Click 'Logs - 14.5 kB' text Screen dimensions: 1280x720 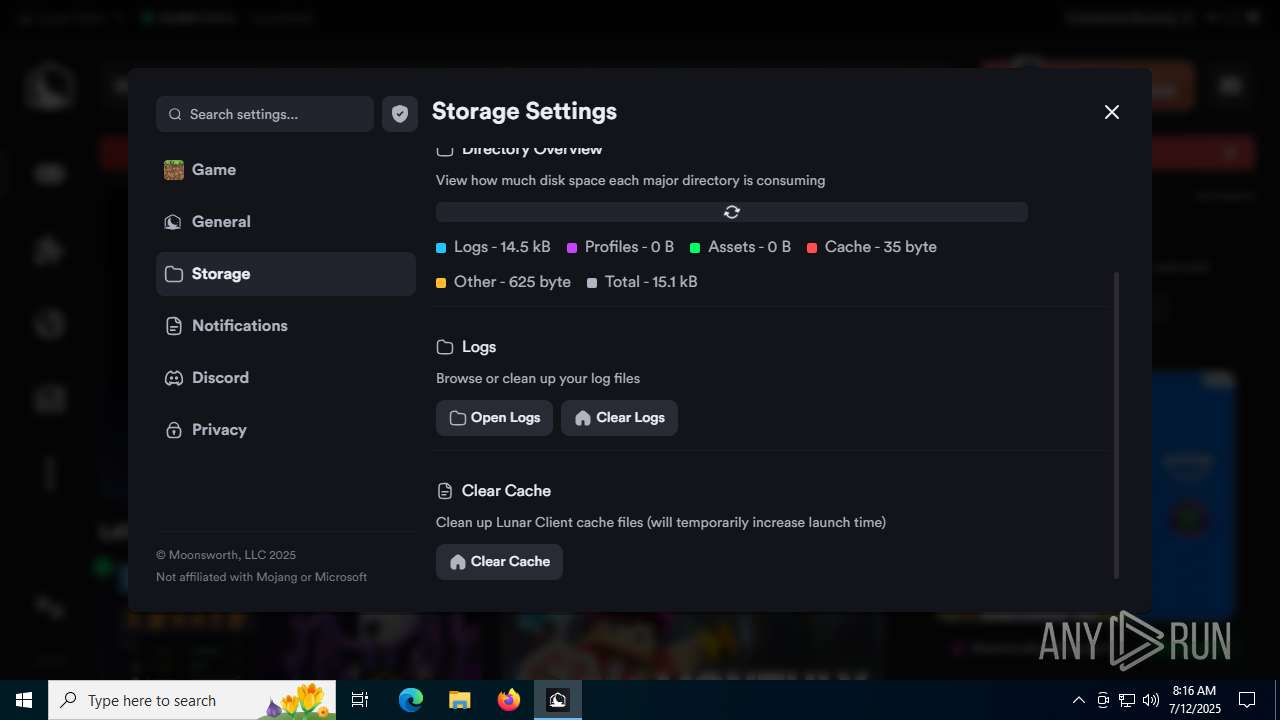502,247
